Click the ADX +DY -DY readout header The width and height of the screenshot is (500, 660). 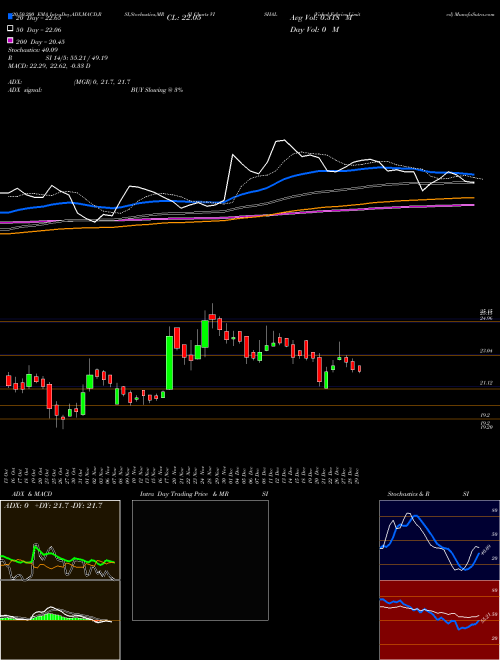click(53, 506)
